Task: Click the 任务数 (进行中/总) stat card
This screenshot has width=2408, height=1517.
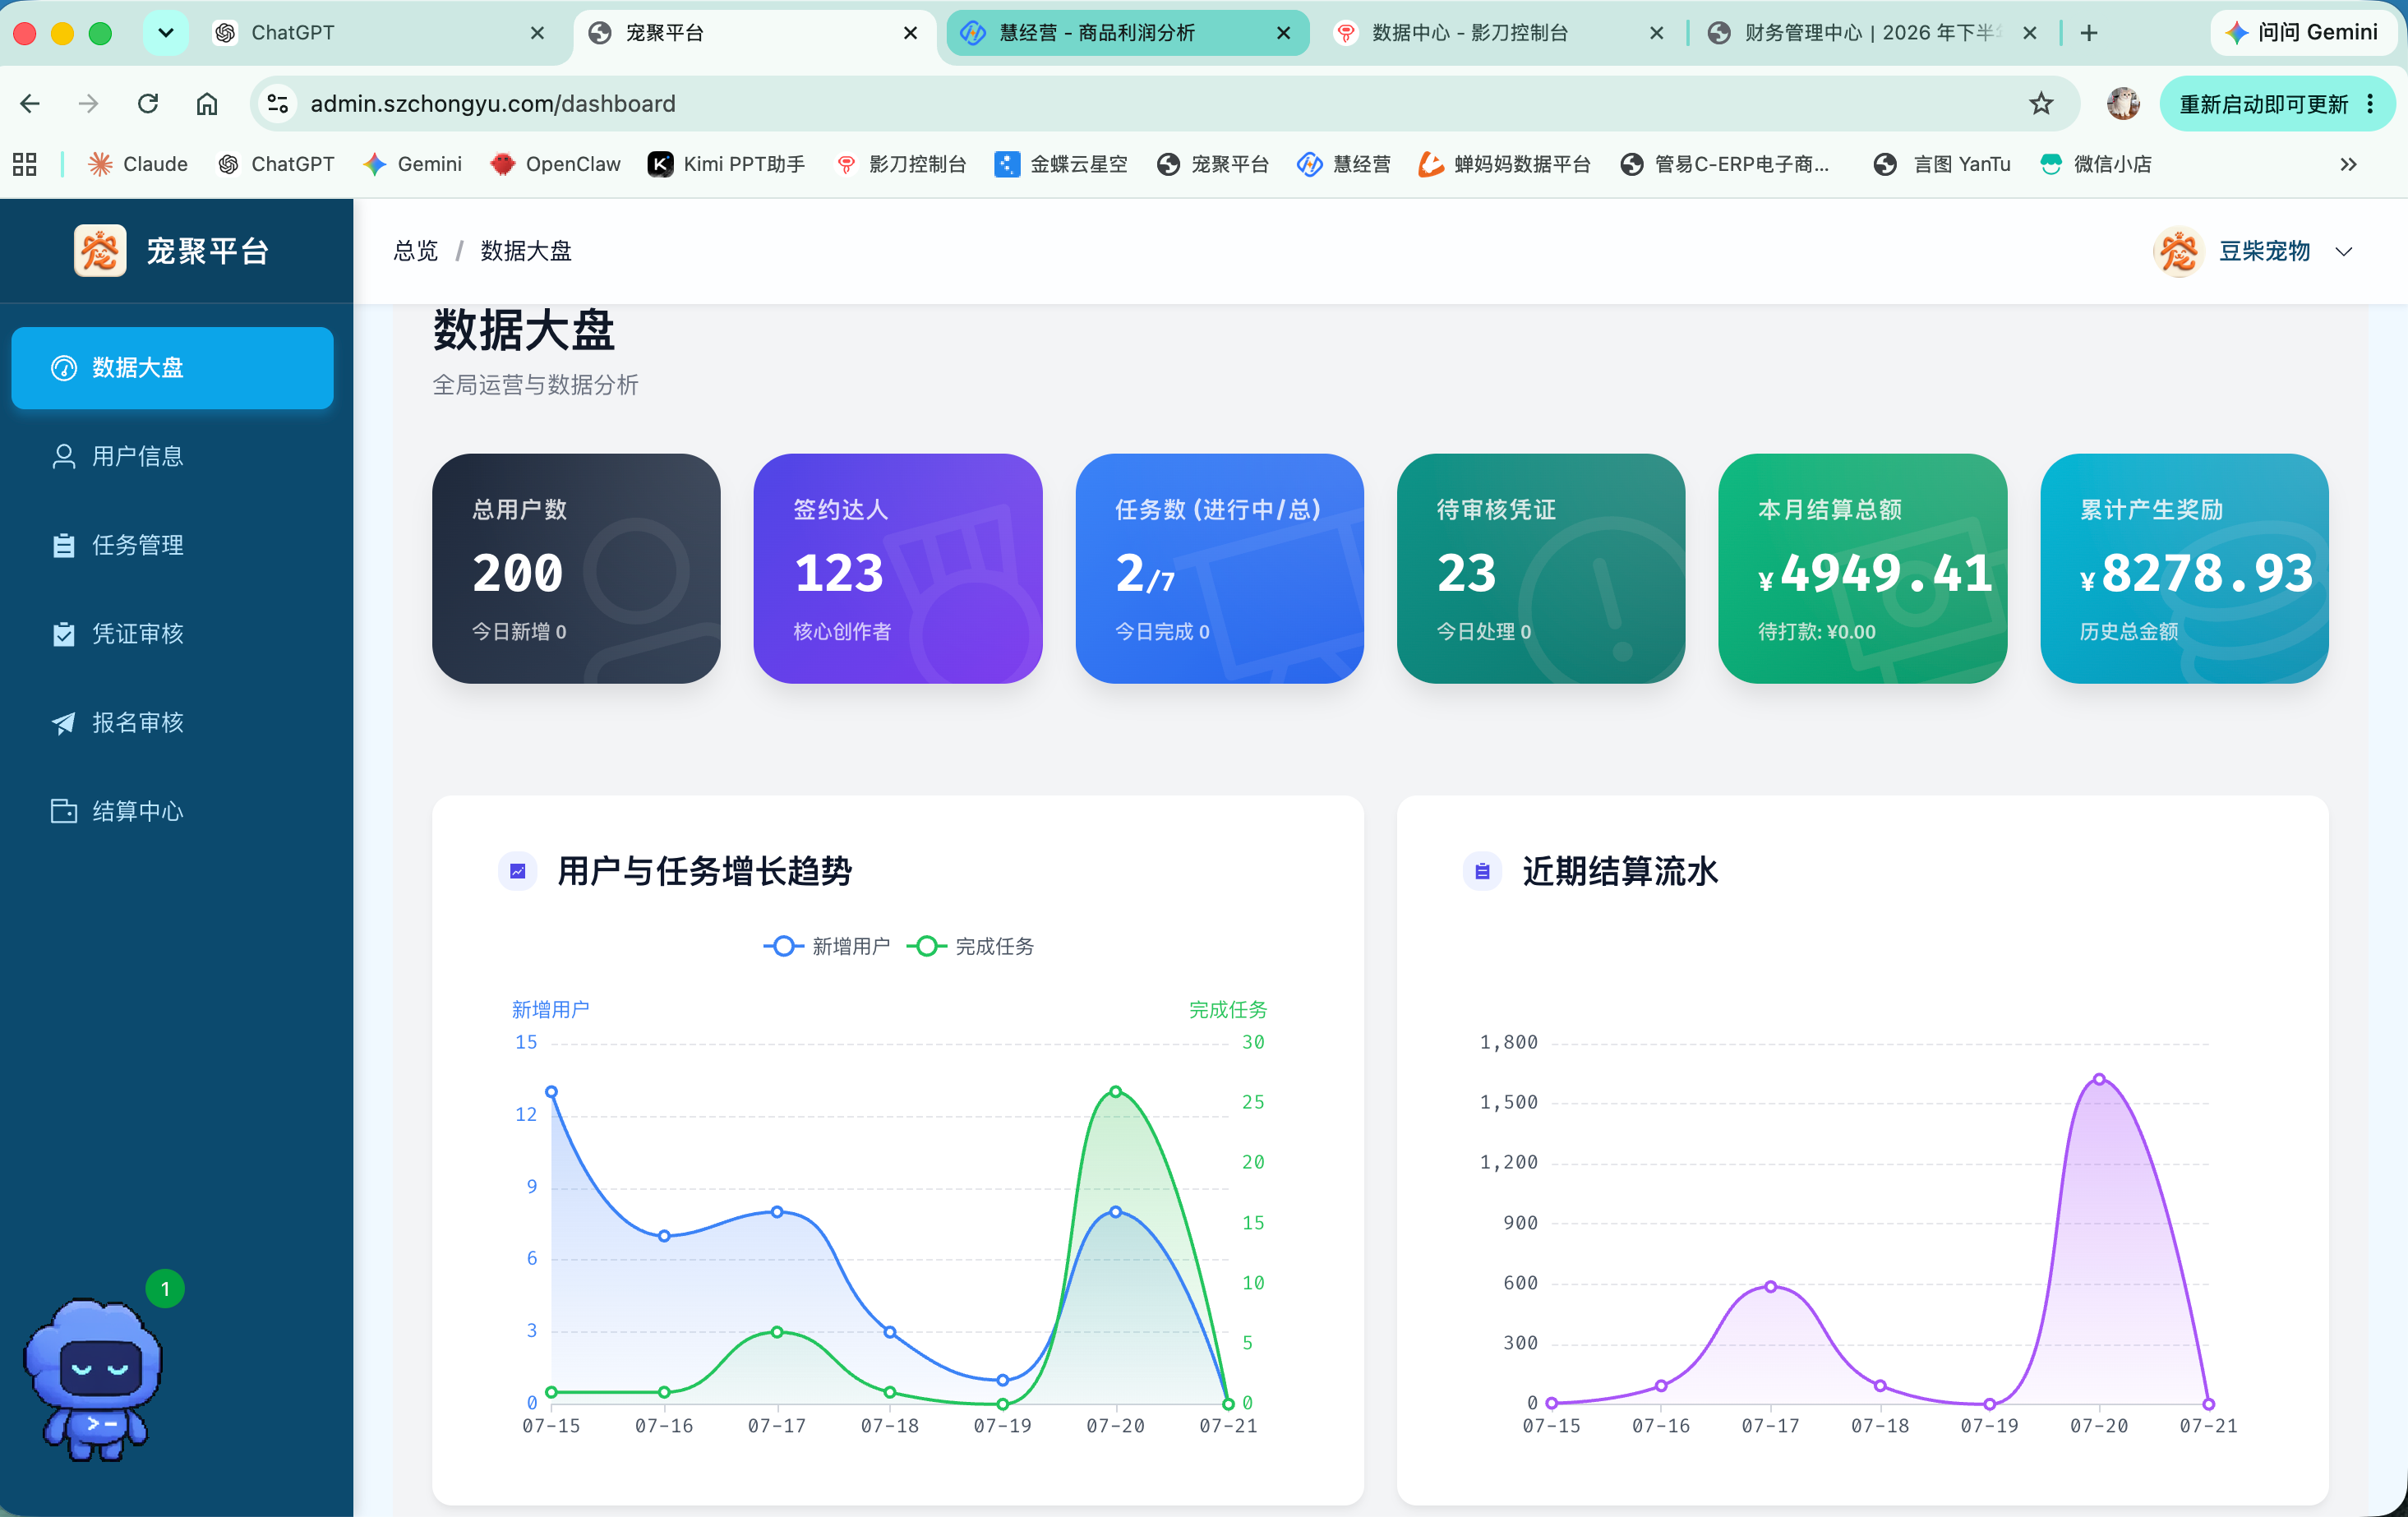Action: [1219, 569]
